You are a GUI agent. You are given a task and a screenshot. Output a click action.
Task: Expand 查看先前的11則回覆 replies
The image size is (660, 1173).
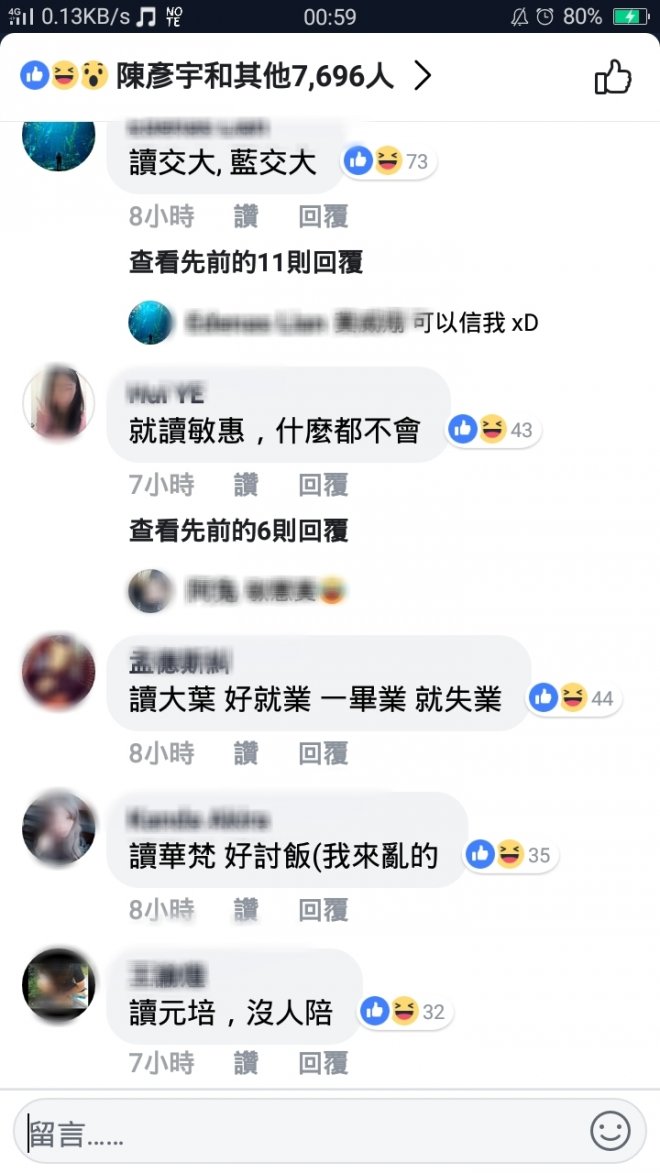[246, 262]
